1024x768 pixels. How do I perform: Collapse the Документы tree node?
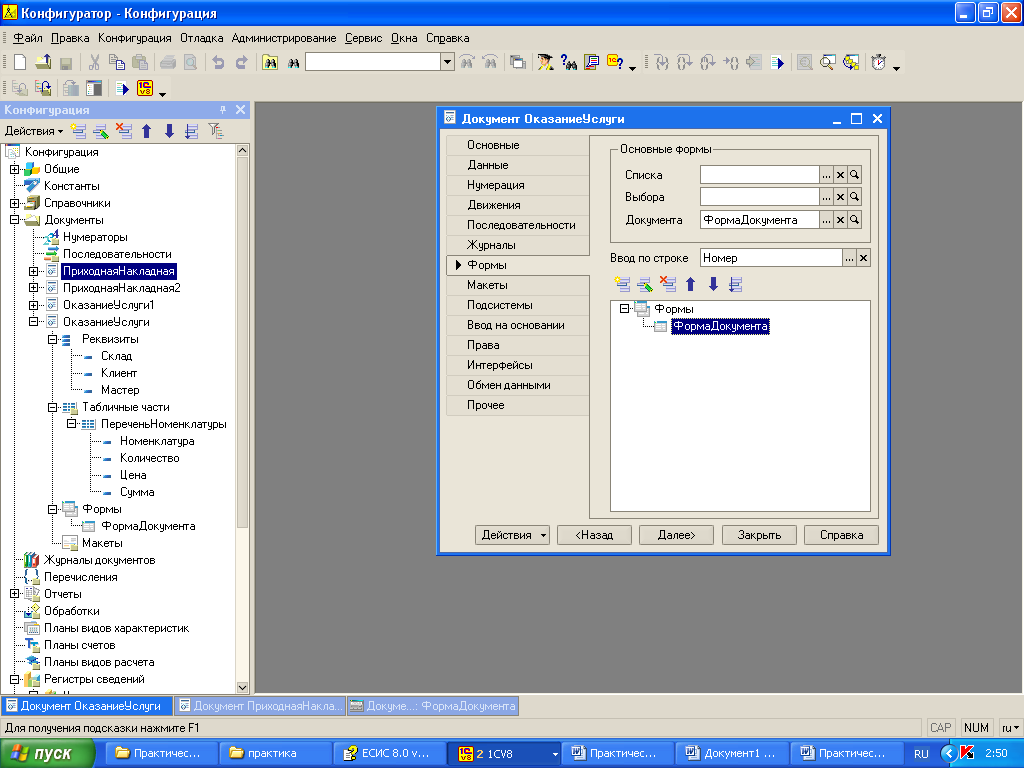point(14,220)
